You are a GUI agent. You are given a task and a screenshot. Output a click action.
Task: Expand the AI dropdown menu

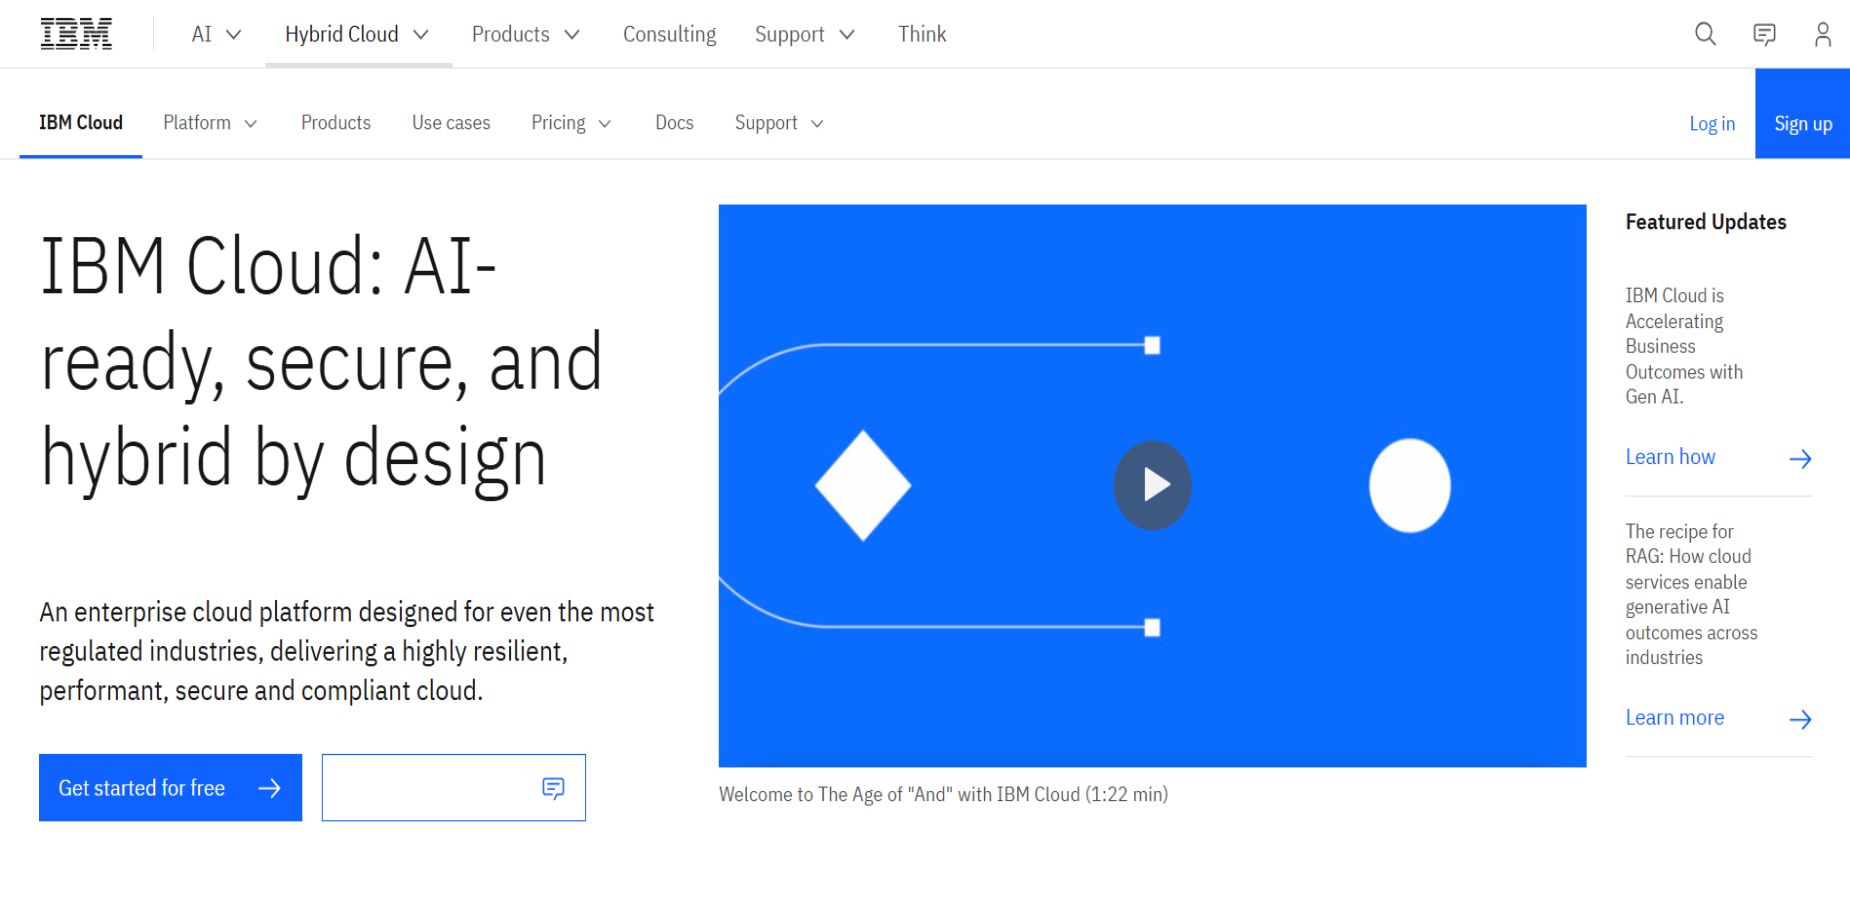(x=216, y=34)
